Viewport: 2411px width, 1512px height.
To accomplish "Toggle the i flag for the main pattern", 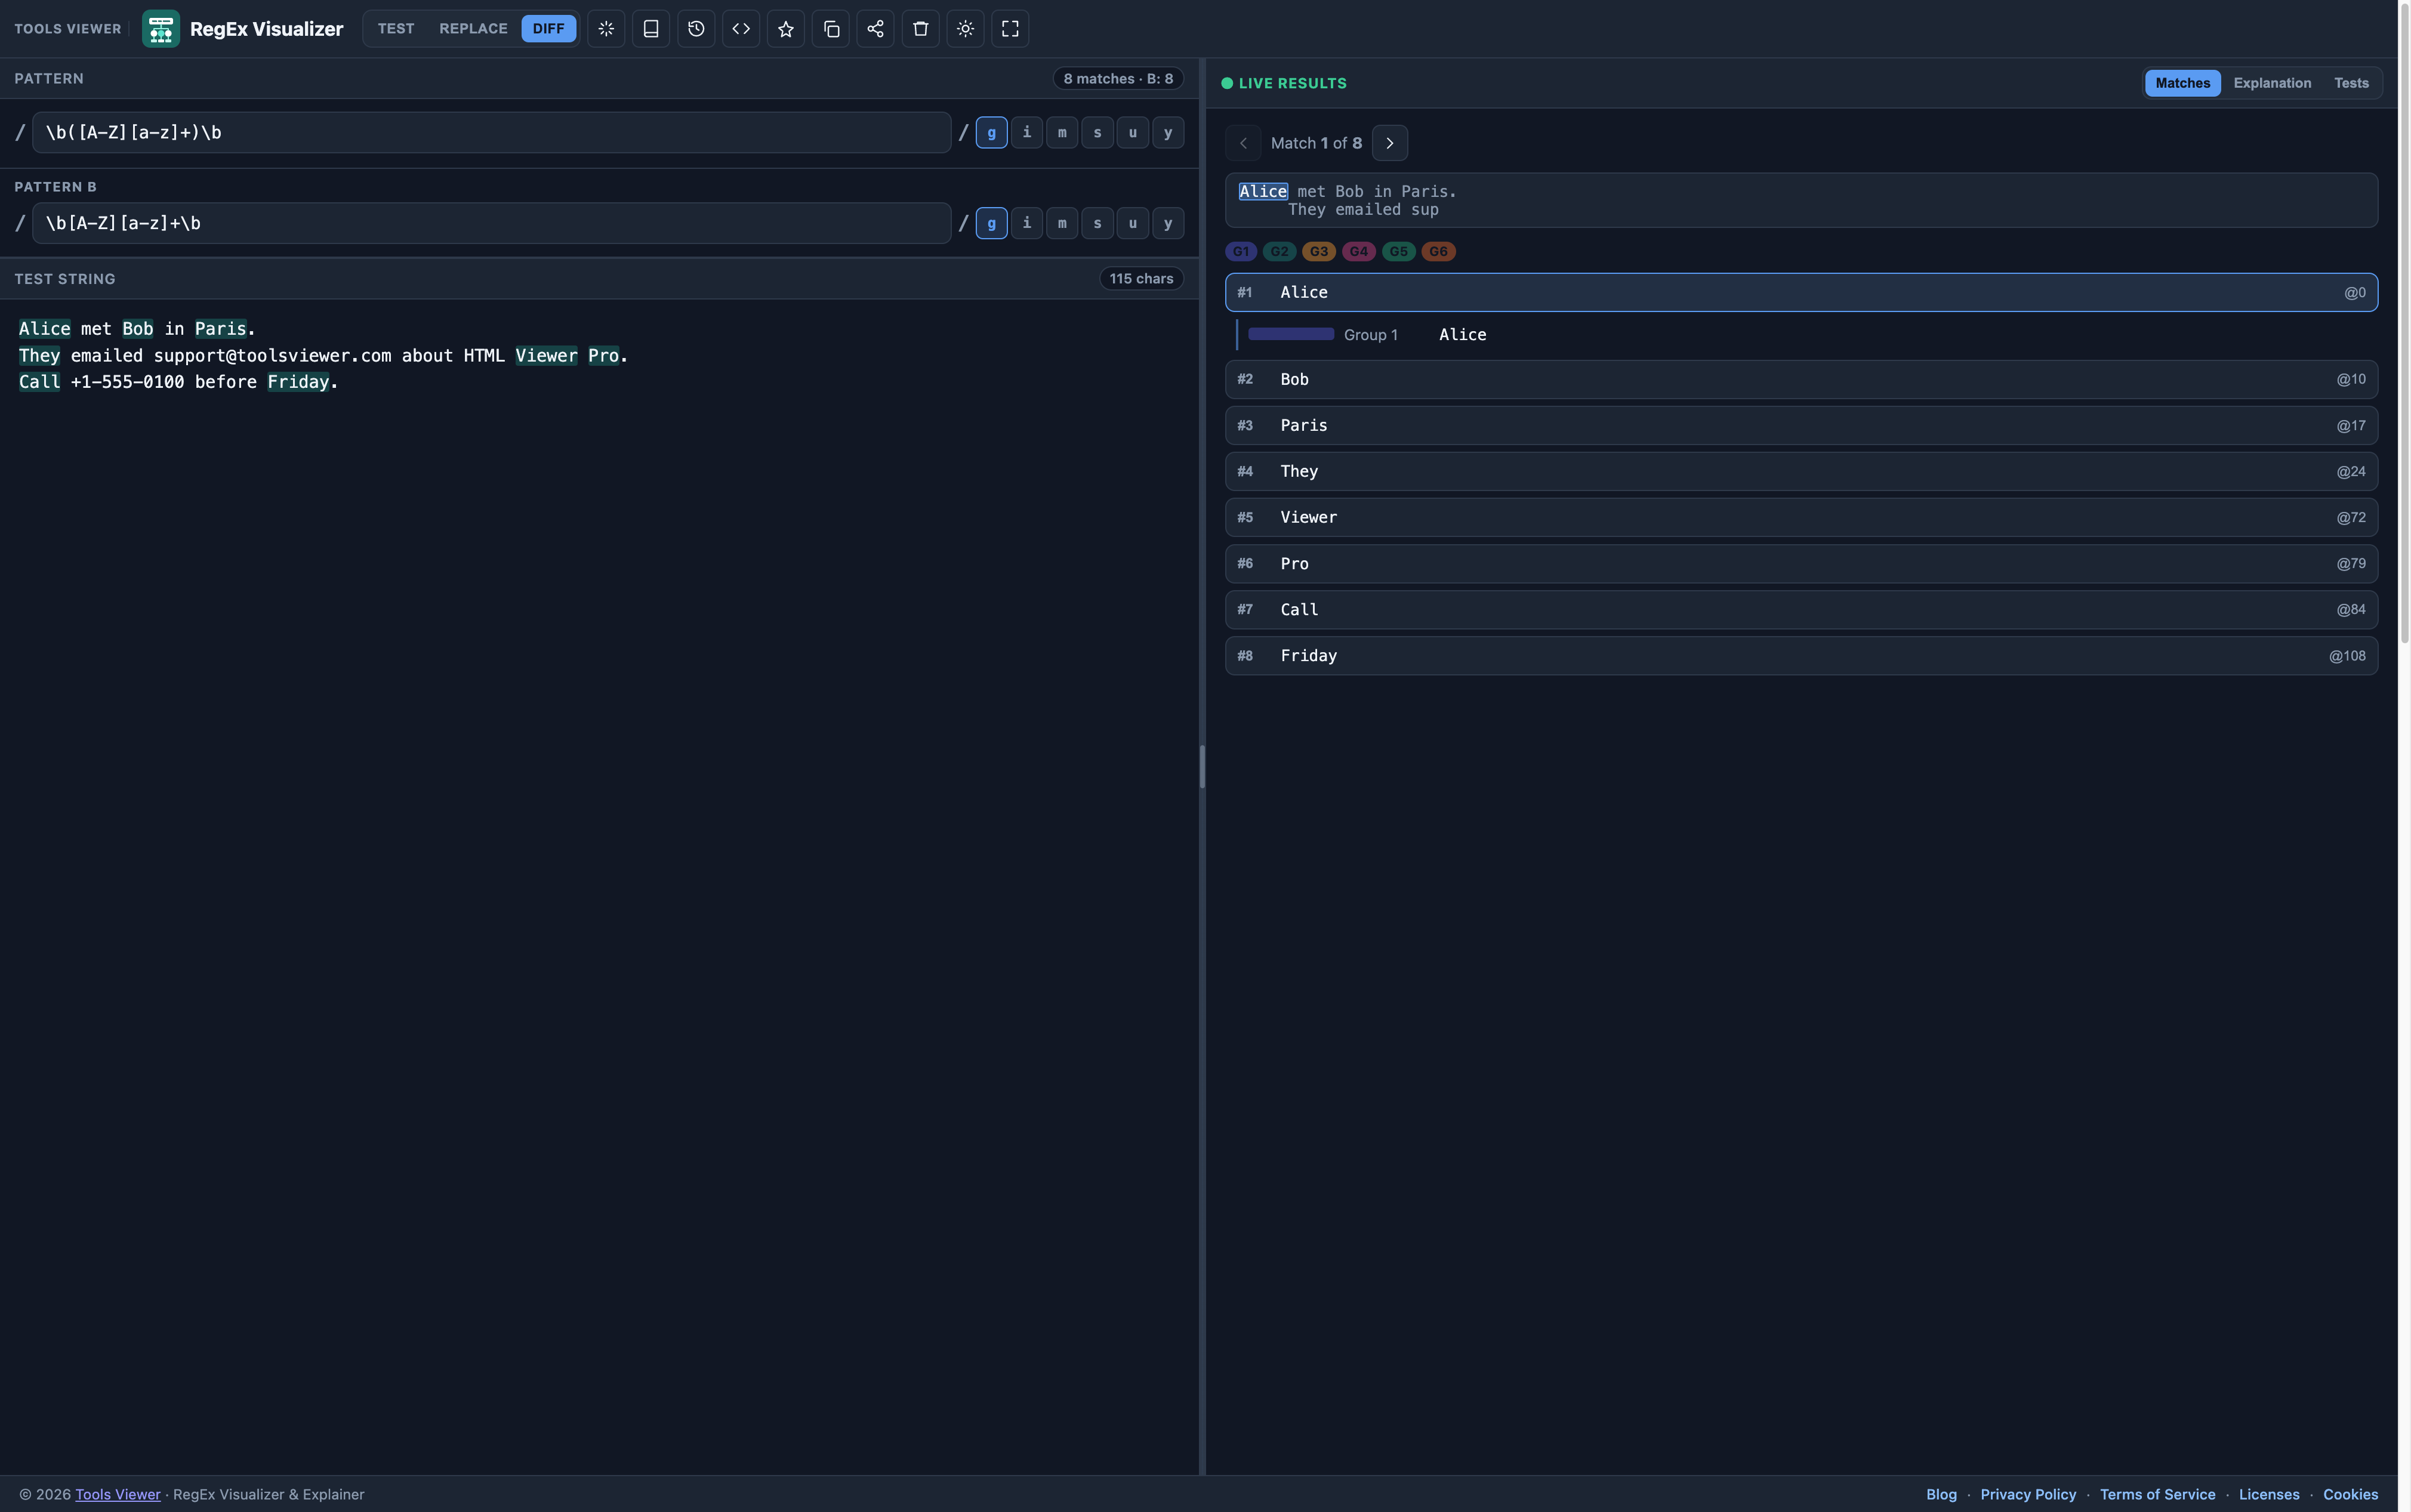I will (x=1027, y=132).
